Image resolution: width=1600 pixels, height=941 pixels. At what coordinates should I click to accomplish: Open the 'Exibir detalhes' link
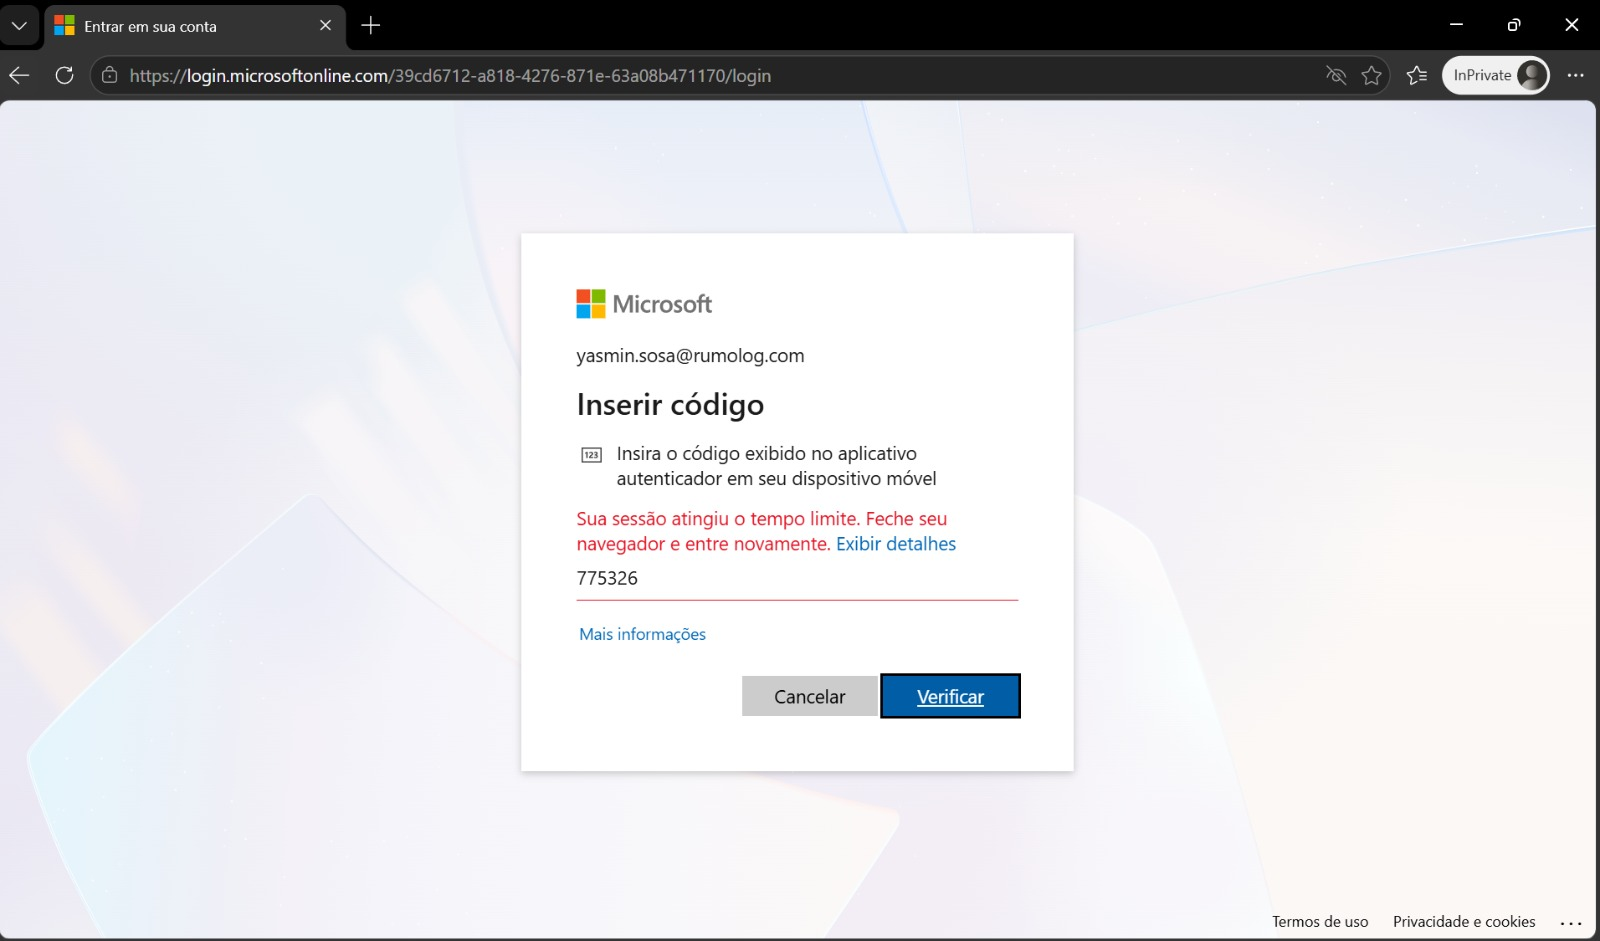[896, 544]
